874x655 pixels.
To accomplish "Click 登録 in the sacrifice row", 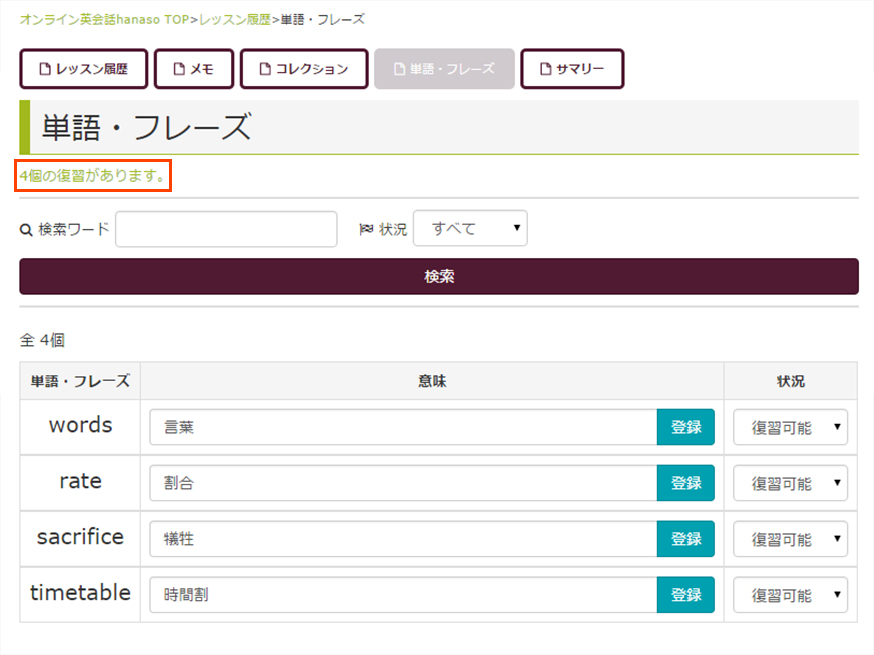I will 686,538.
